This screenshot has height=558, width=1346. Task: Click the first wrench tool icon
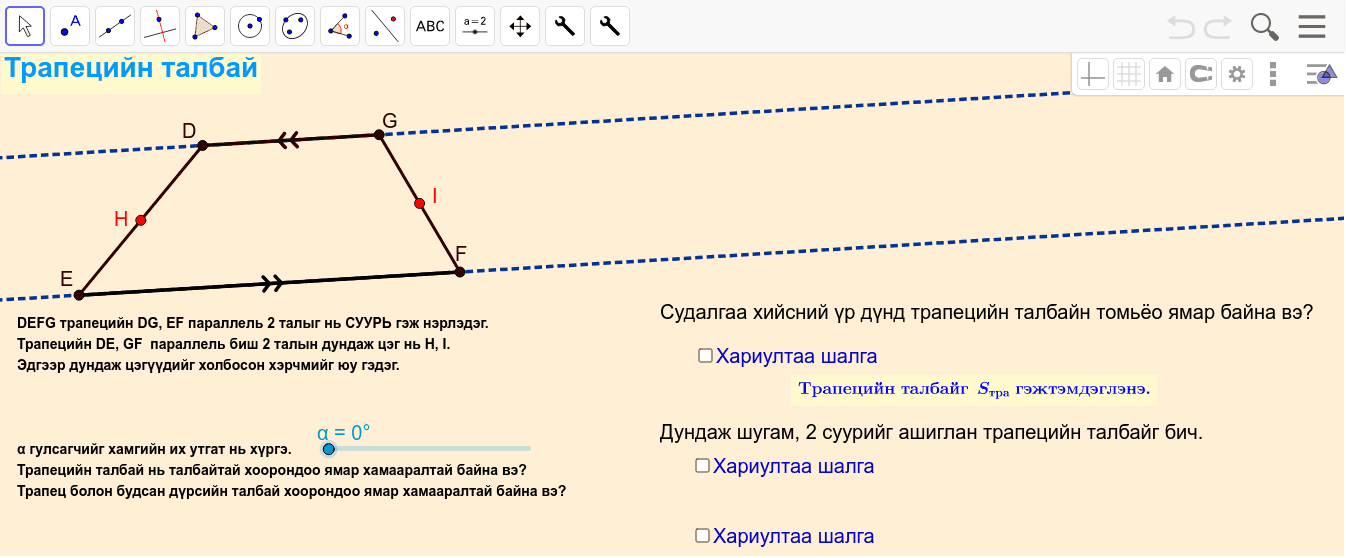565,26
